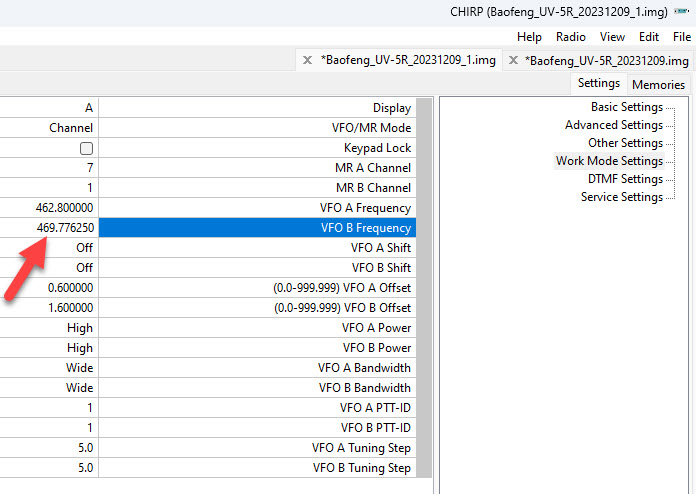Viewport: 696px width, 494px height.
Task: Open the VFO B Bandwidth dropdown
Action: [50, 388]
